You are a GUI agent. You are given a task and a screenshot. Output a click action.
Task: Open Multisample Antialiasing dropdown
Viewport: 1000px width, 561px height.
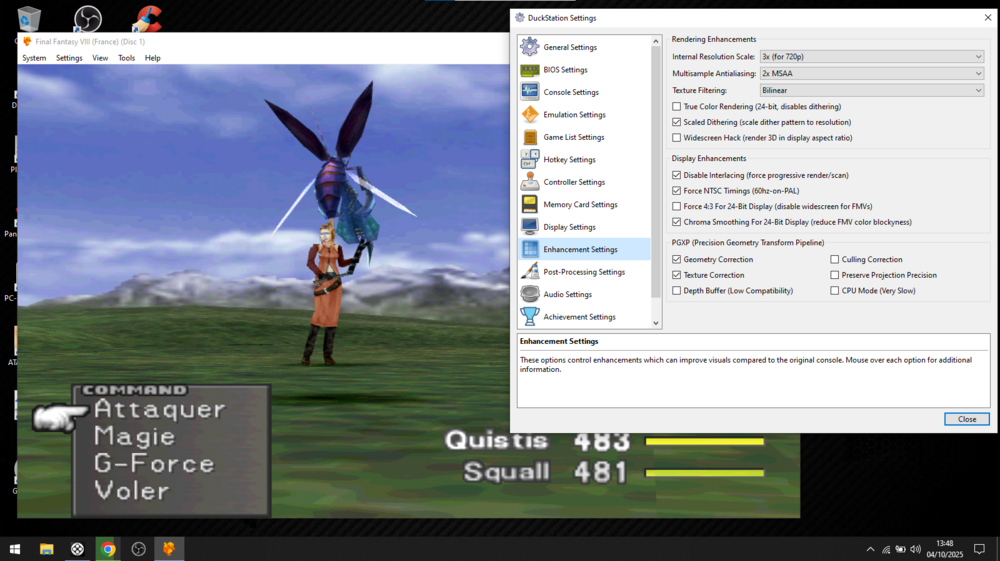coord(871,74)
